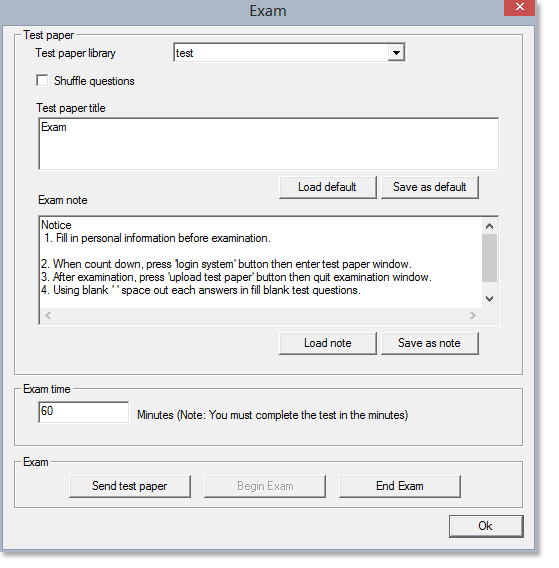Viewport: 559px width, 568px height.
Task: Click the exam note vertical scrollbar thumb
Action: pyautogui.click(x=489, y=258)
